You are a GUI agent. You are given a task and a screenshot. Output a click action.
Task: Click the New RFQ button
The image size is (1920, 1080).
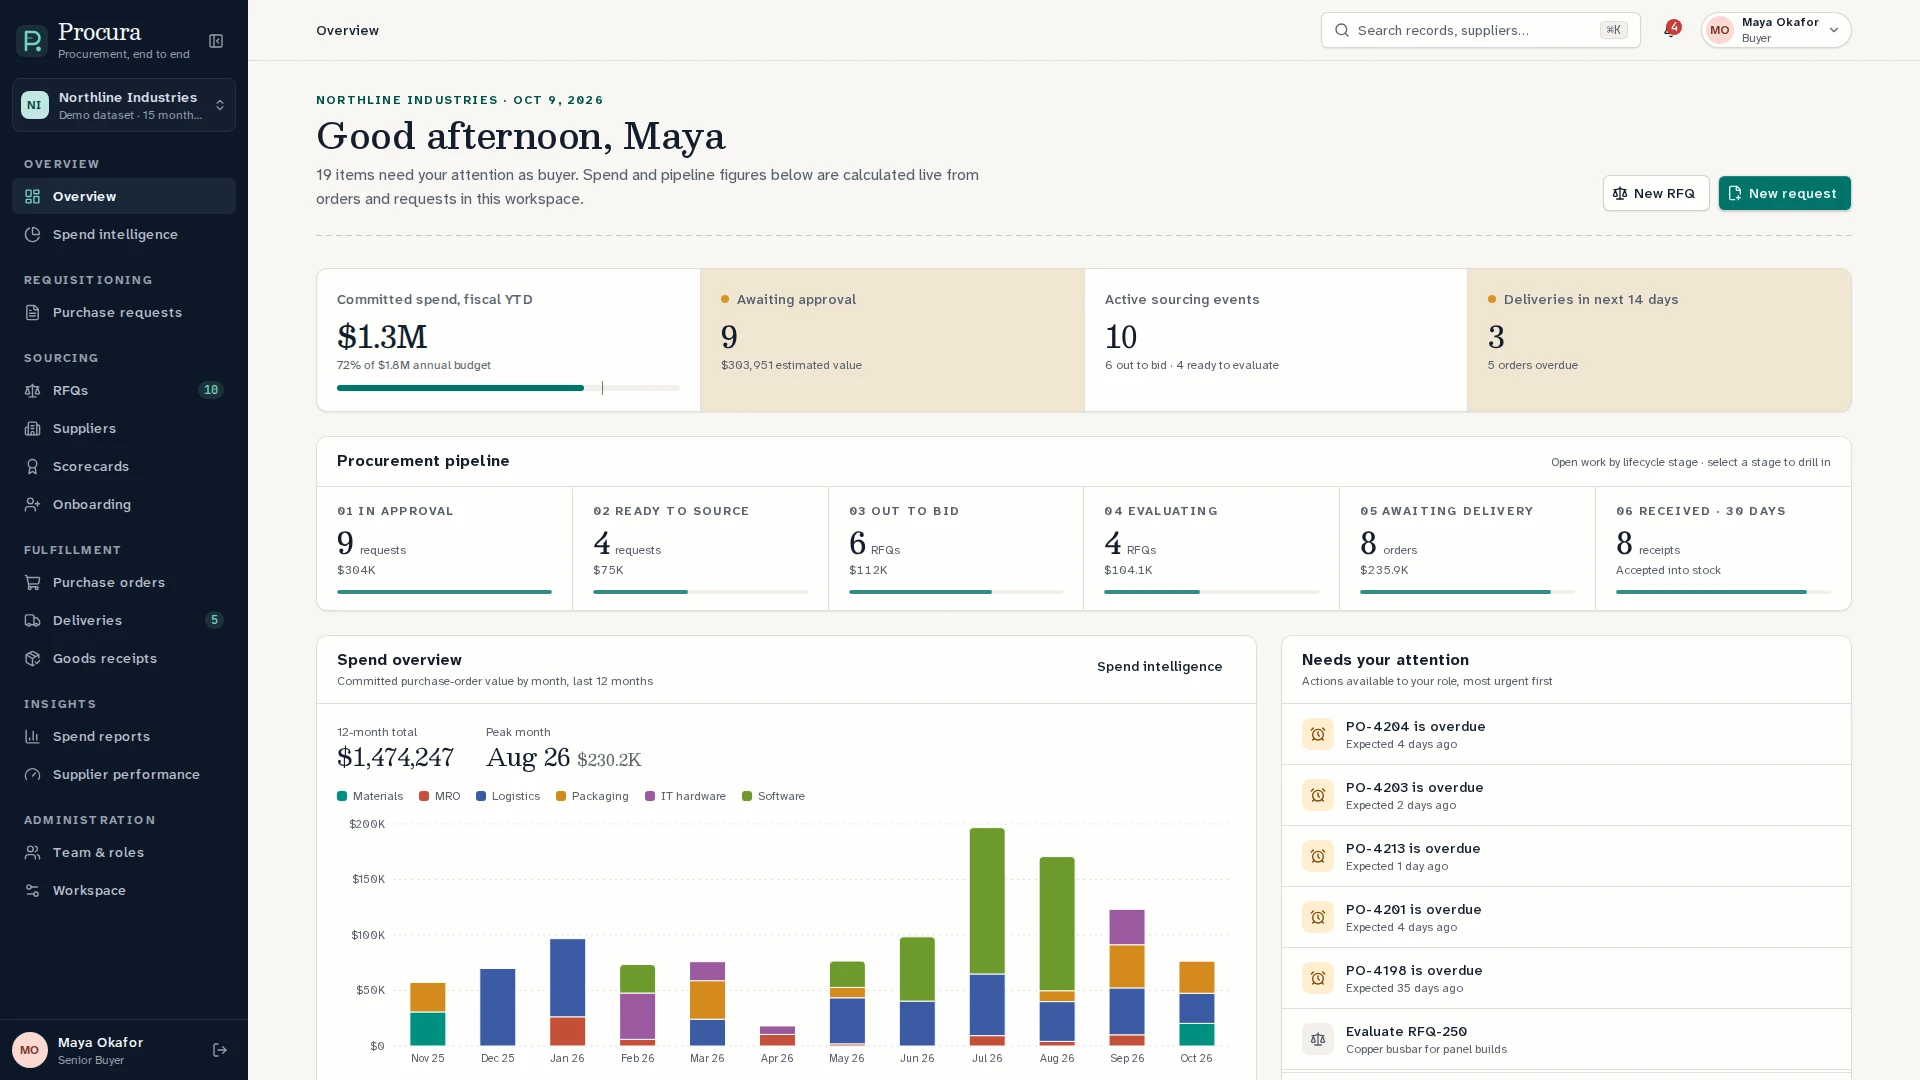coord(1656,193)
